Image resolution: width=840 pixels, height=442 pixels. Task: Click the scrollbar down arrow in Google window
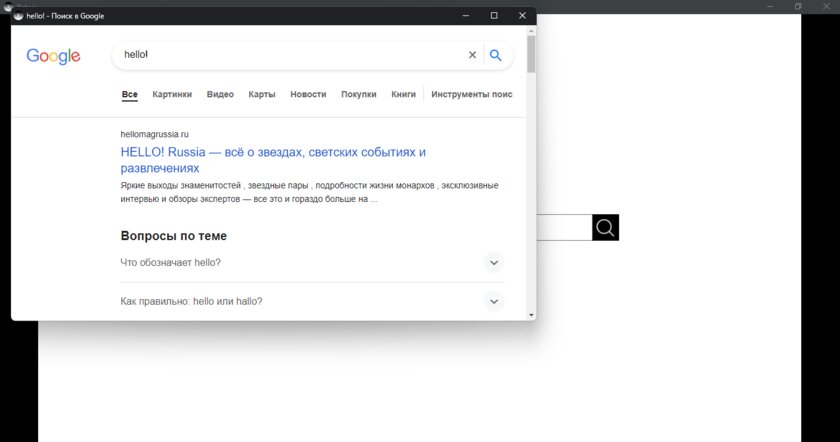(531, 315)
